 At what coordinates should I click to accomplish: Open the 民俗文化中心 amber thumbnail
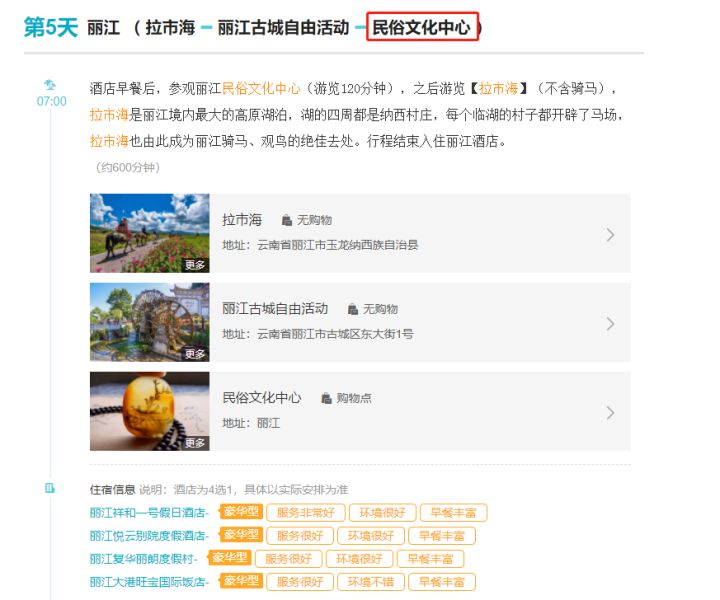pyautogui.click(x=149, y=411)
